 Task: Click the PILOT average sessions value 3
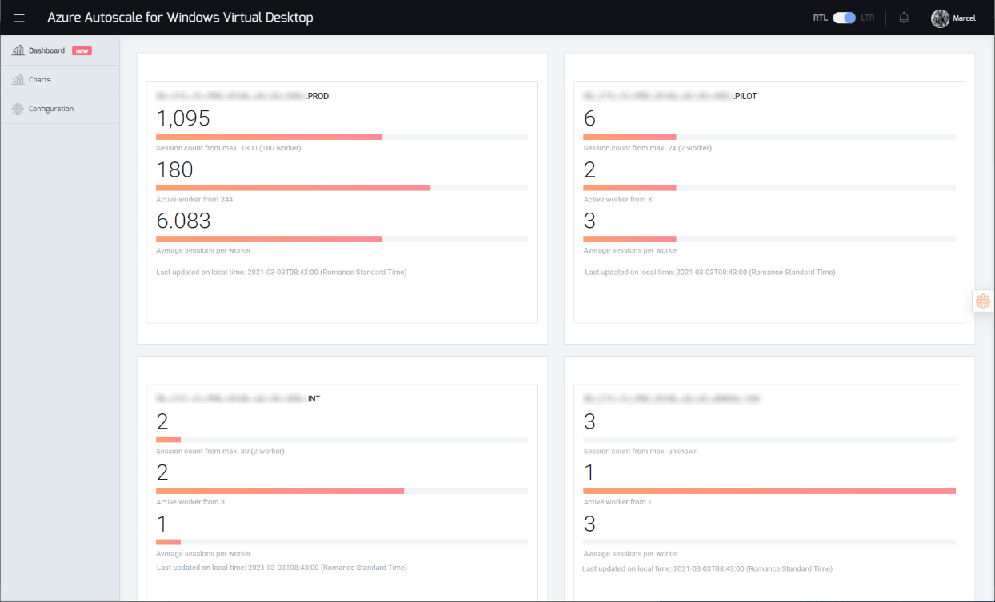click(x=590, y=221)
